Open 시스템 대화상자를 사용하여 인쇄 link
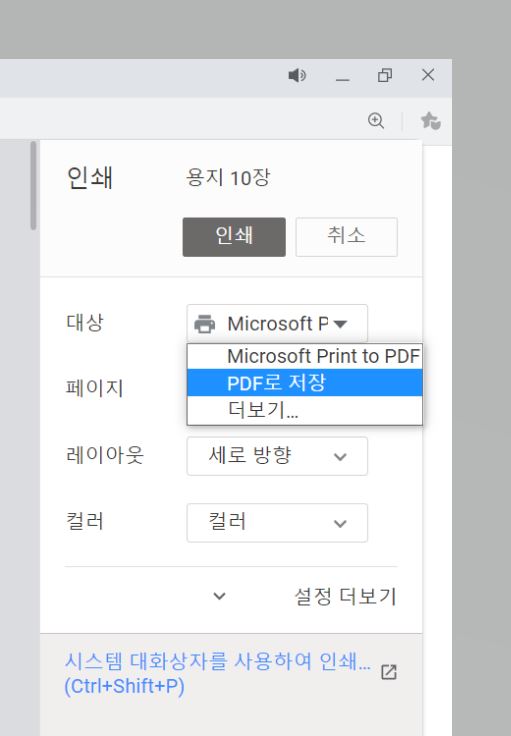Viewport: 511px width, 736px height. click(x=217, y=673)
